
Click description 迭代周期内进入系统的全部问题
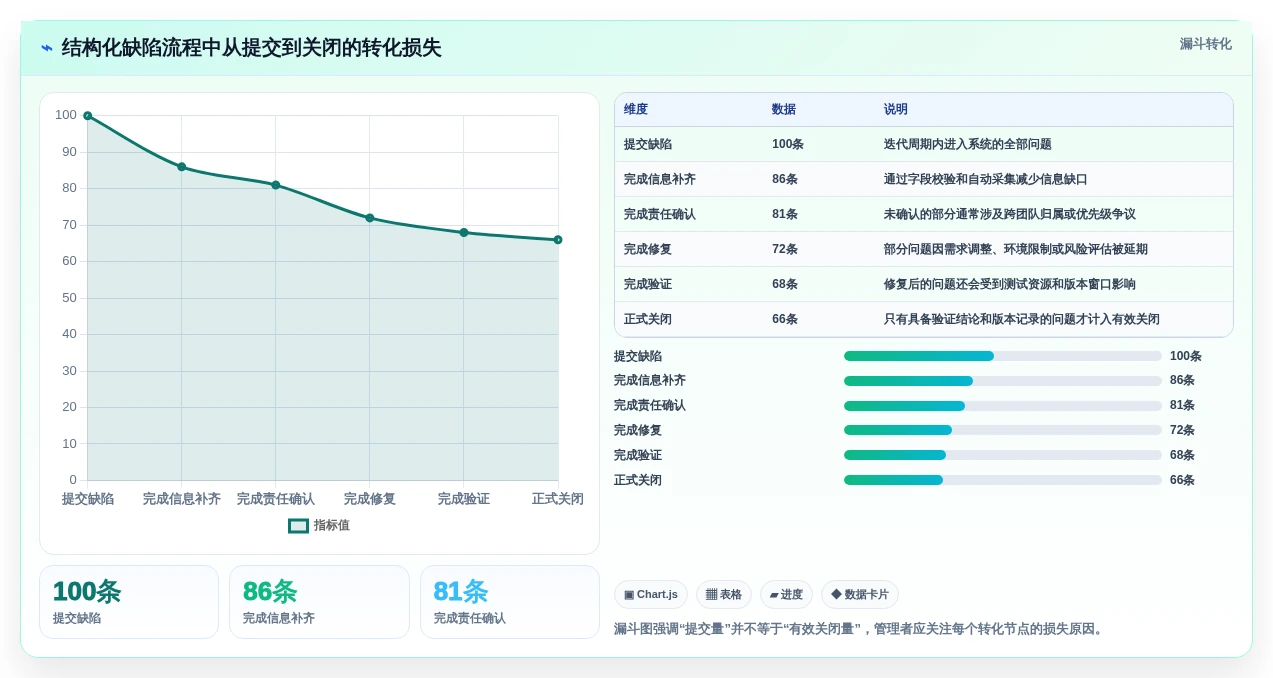coord(968,144)
